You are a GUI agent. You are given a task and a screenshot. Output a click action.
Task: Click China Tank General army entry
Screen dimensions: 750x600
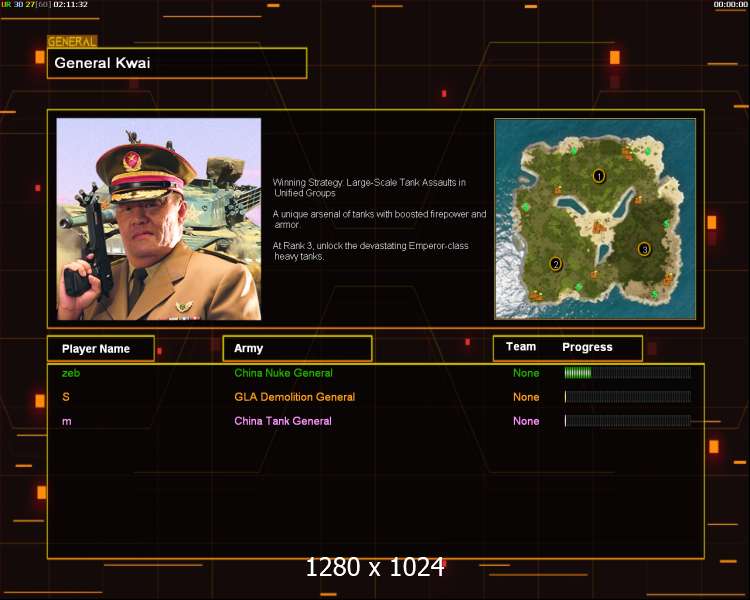pyautogui.click(x=283, y=421)
